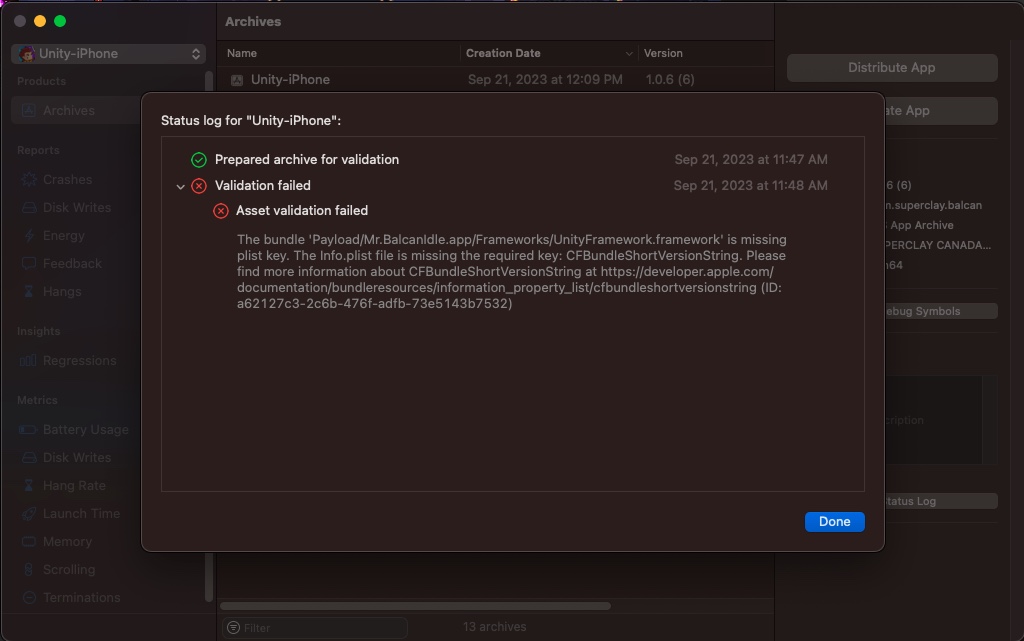1024x641 pixels.
Task: Click the Battery Usage icon
Action: coord(28,430)
